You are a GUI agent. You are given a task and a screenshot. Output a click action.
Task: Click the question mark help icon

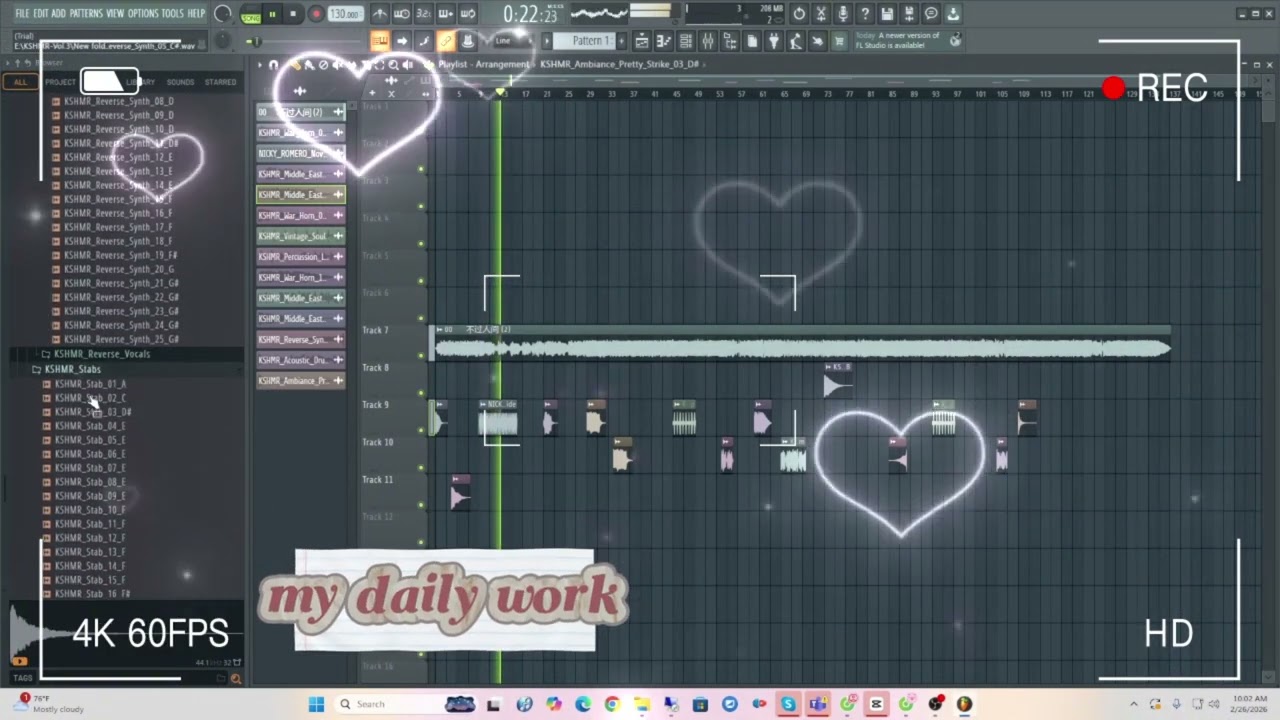point(865,14)
